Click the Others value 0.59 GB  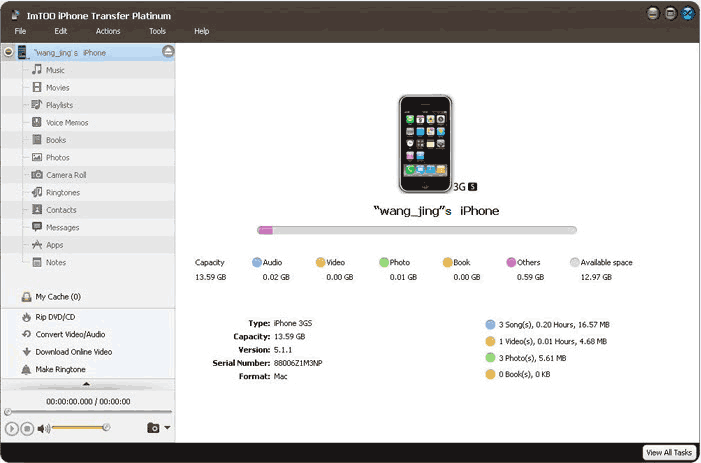coord(531,277)
